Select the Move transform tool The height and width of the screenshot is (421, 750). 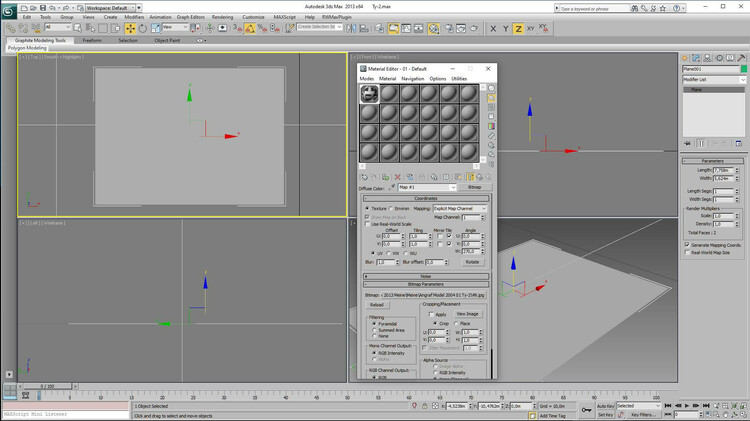click(130, 28)
